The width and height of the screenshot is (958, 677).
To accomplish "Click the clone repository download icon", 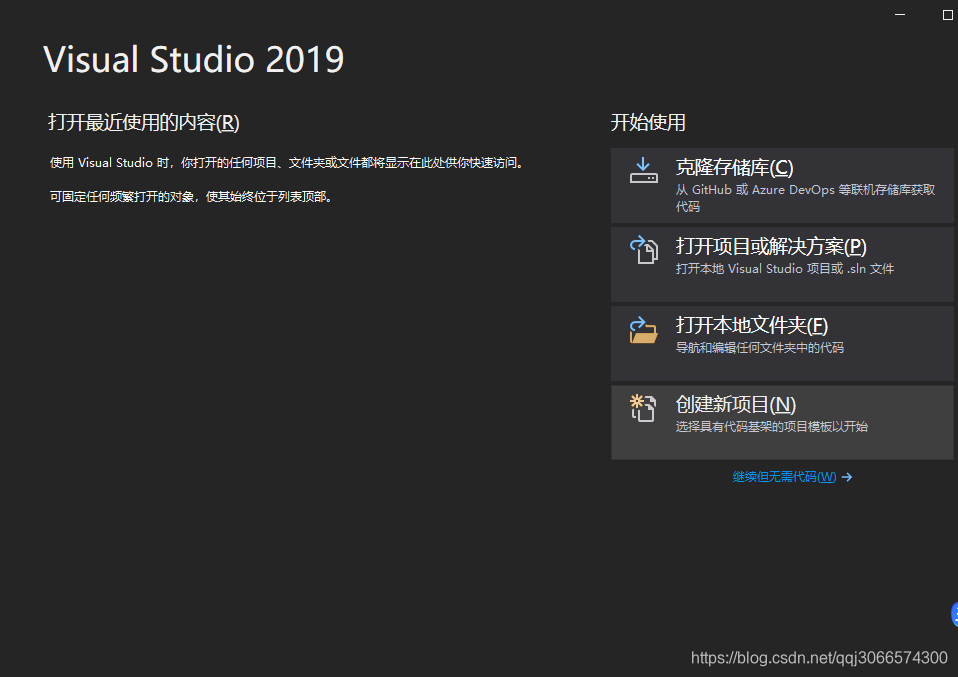I will coord(643,170).
